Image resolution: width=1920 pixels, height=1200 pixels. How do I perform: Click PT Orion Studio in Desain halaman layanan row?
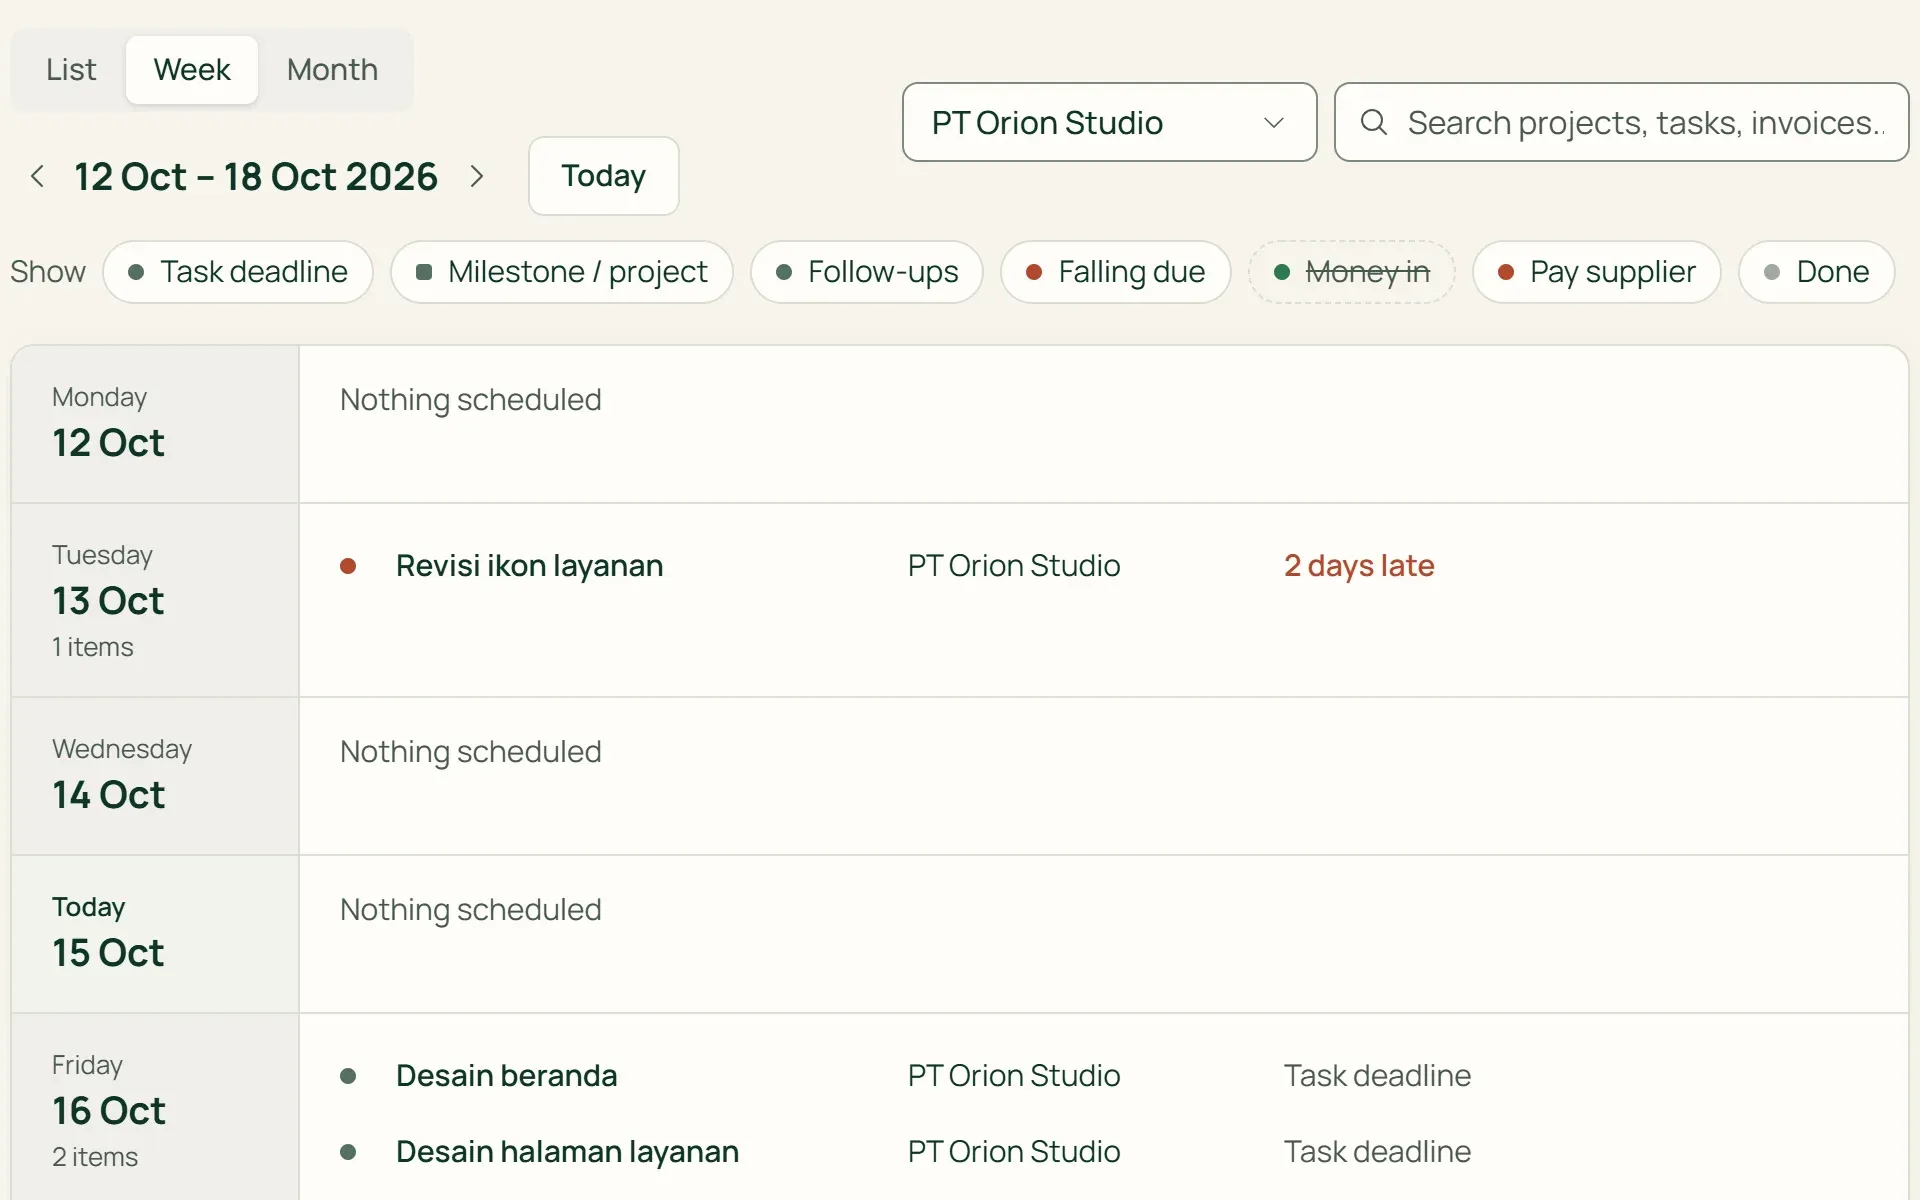1014,1152
